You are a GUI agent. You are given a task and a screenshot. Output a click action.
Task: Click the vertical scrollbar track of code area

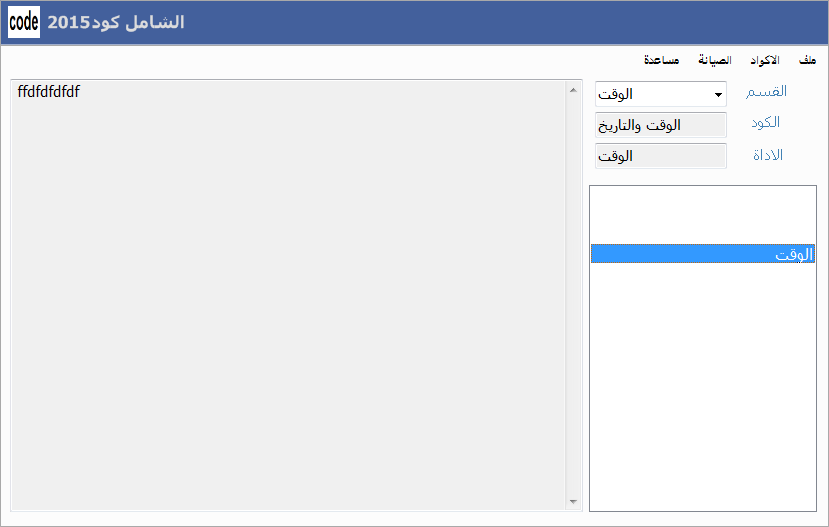pyautogui.click(x=573, y=296)
